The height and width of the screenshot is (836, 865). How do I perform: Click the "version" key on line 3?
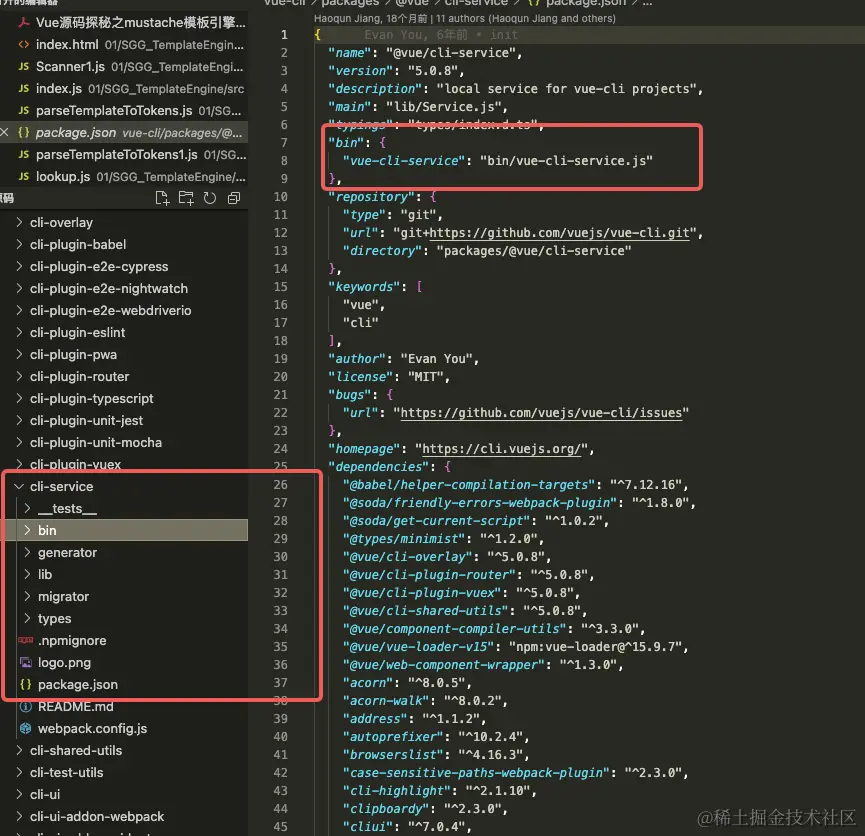361,71
